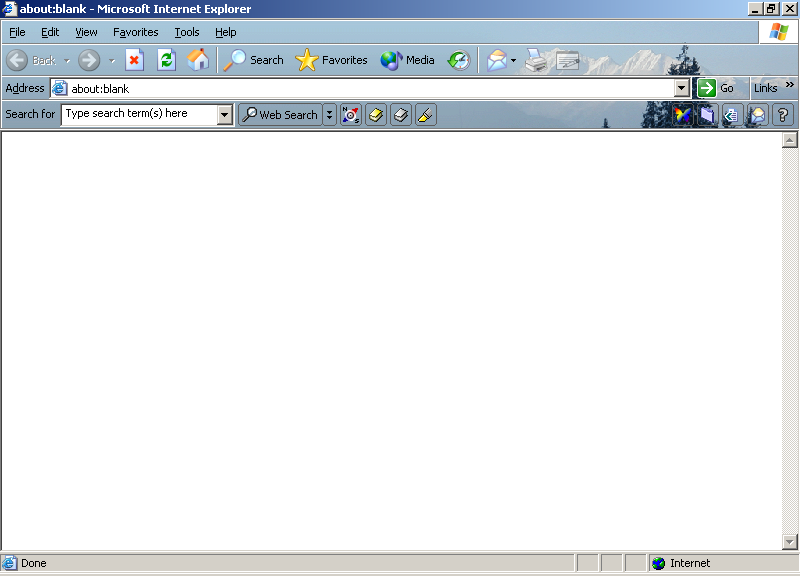Click the yellow highlighter icon
800x576 pixels.
point(426,115)
